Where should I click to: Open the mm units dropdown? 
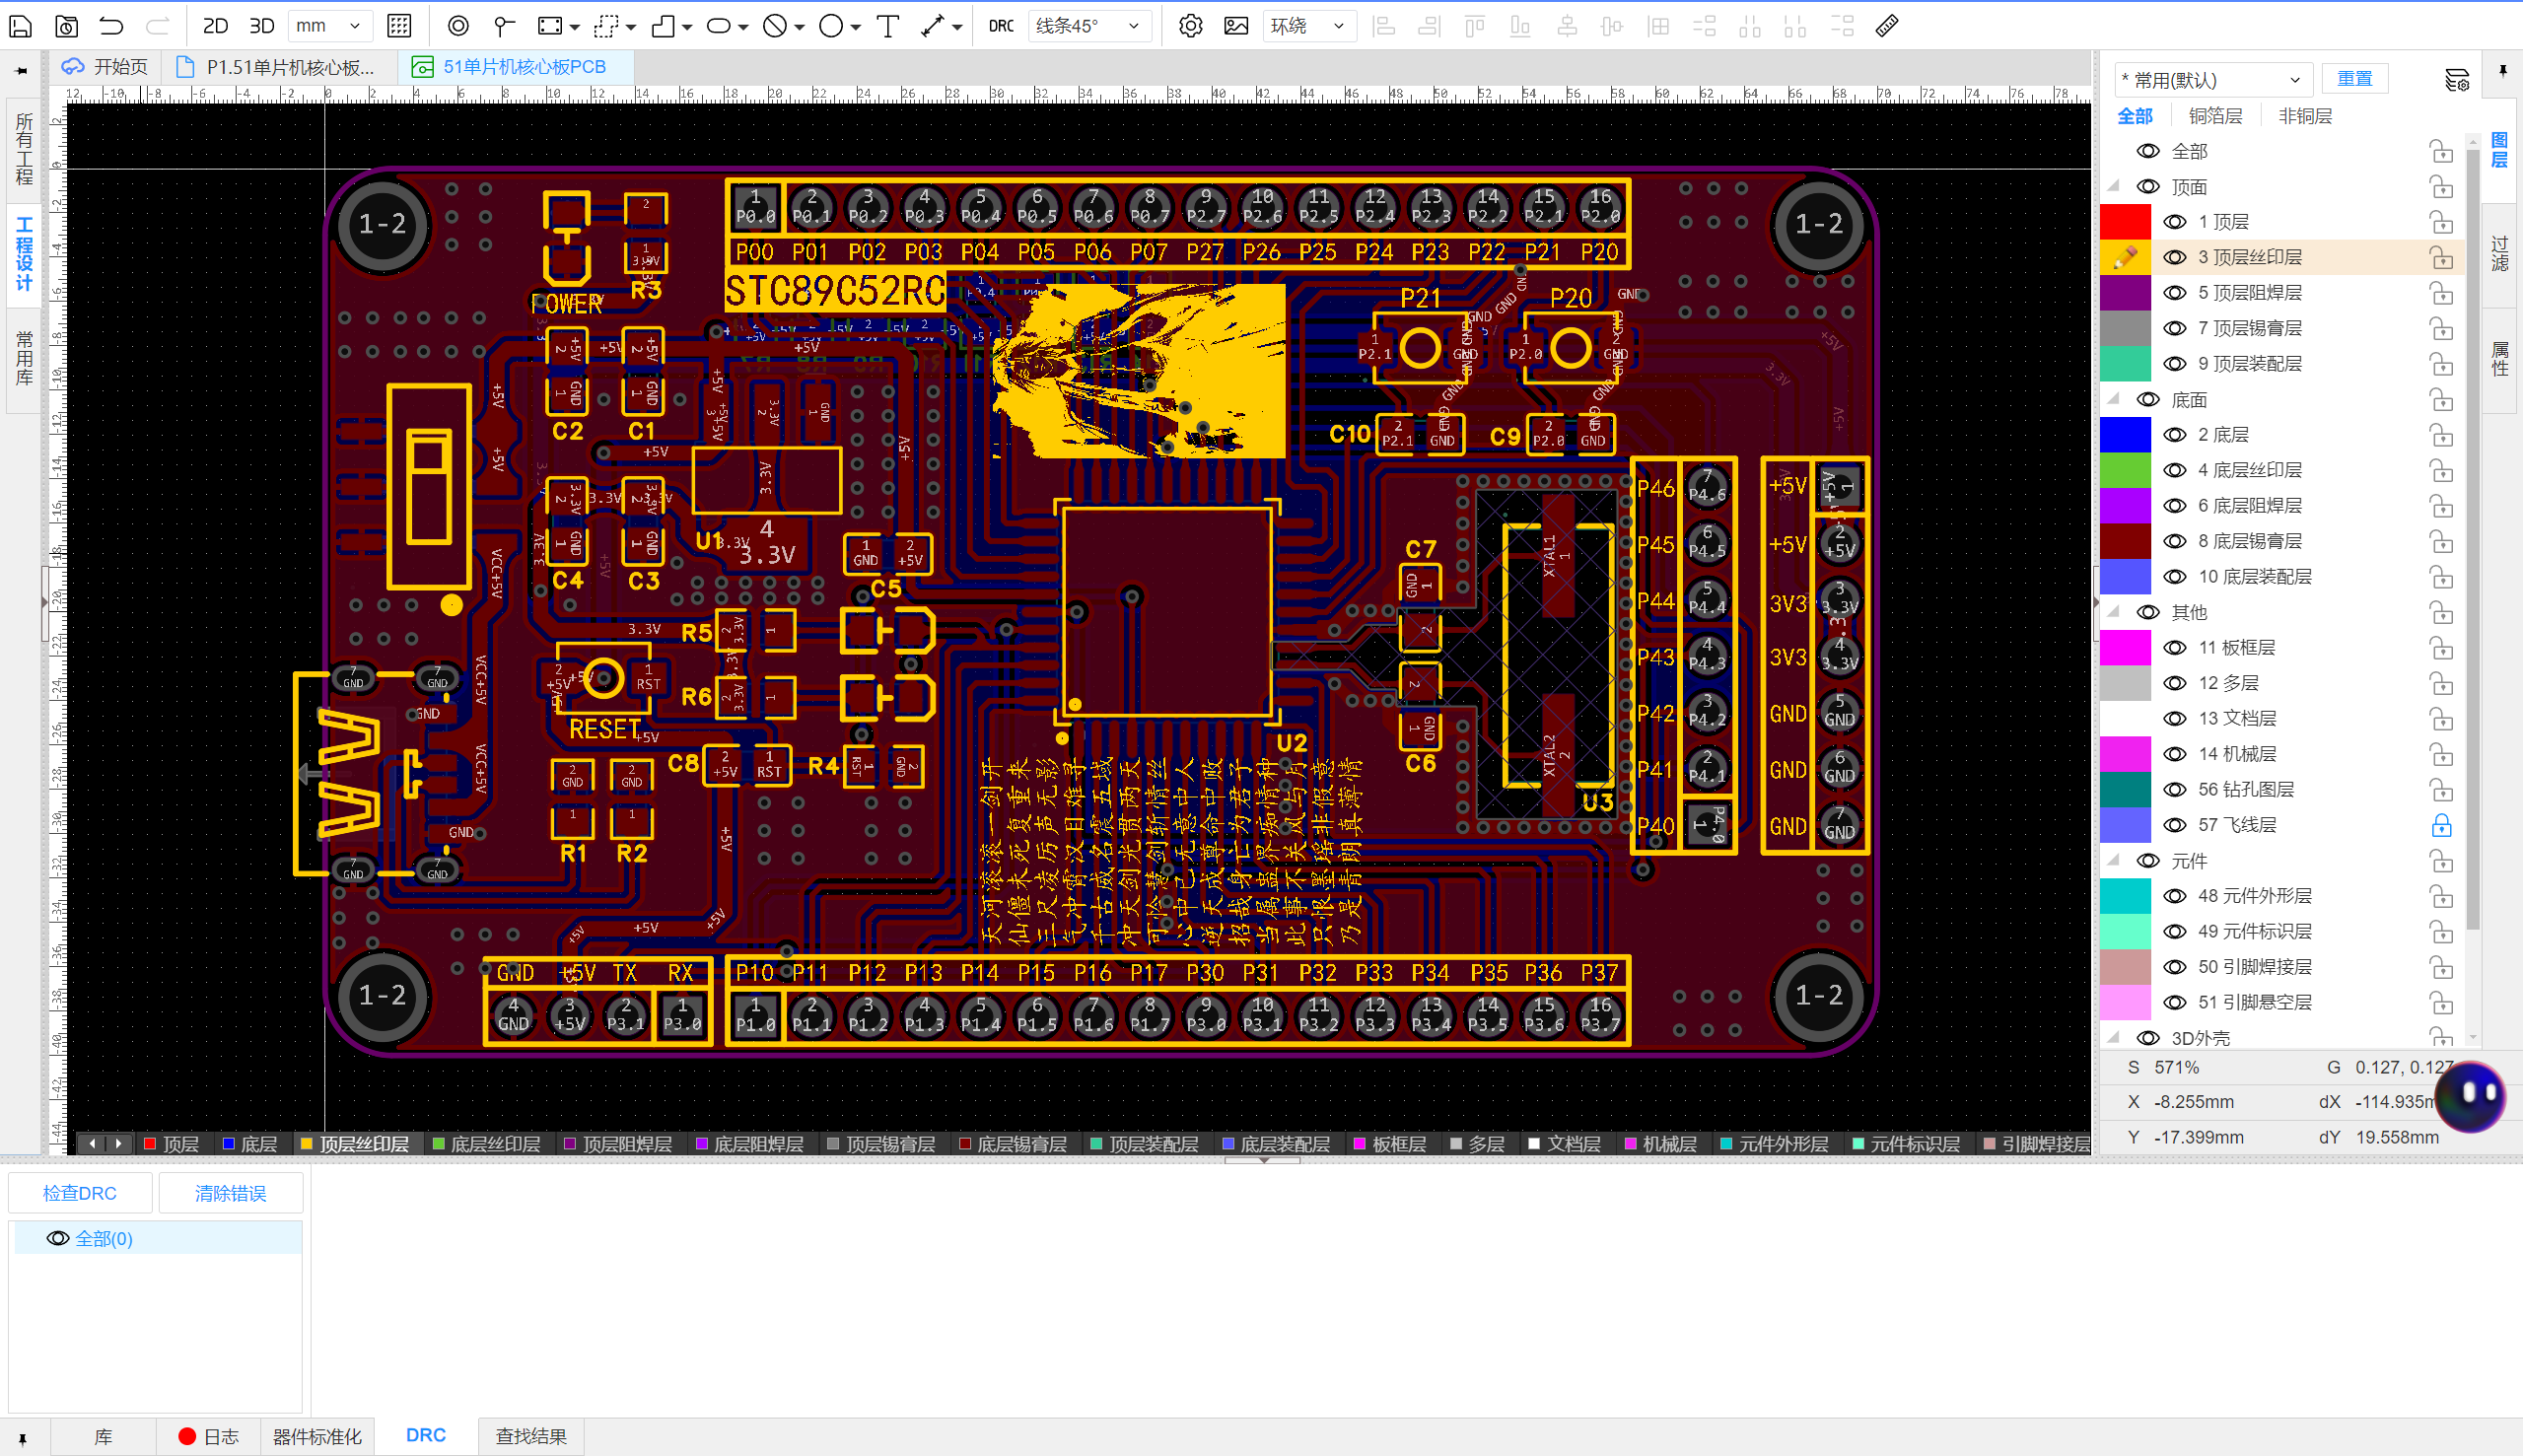330,26
